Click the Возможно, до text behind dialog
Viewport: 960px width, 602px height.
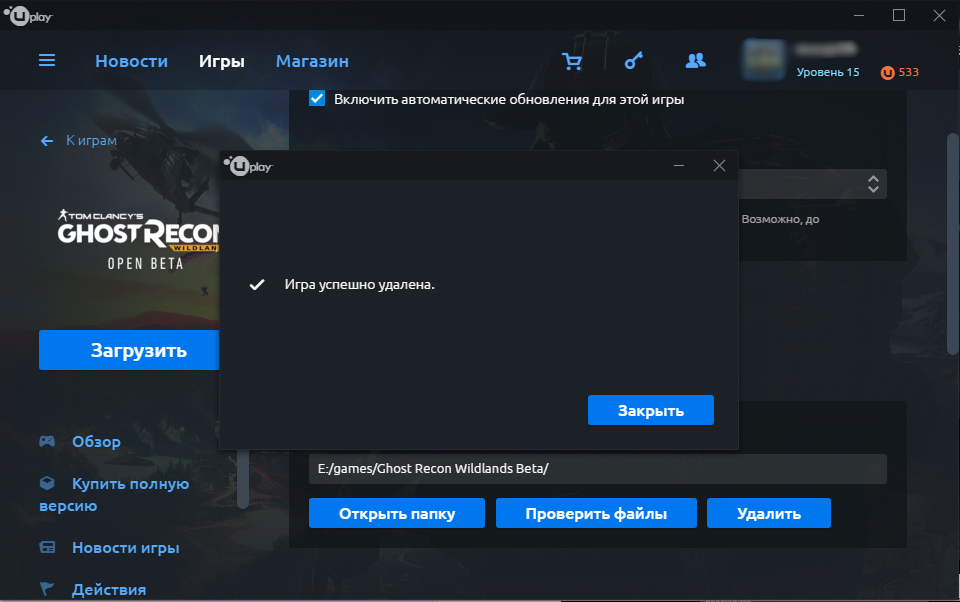pyautogui.click(x=780, y=219)
